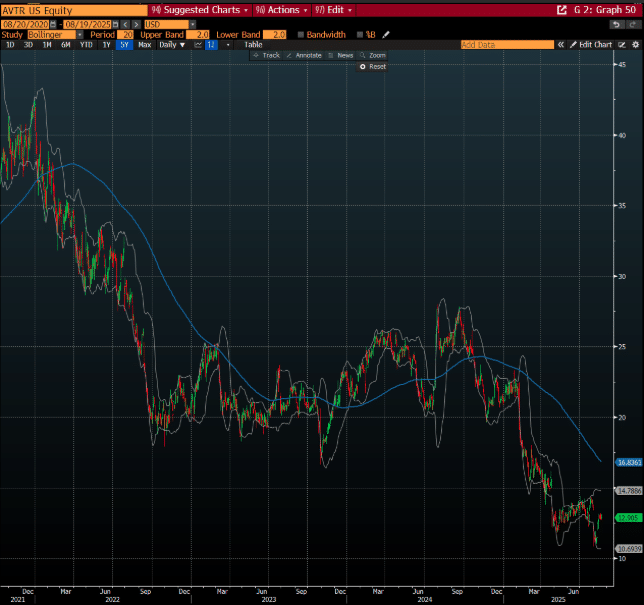The image size is (644, 605).
Task: Activate the Zoom tool
Action: [373, 55]
